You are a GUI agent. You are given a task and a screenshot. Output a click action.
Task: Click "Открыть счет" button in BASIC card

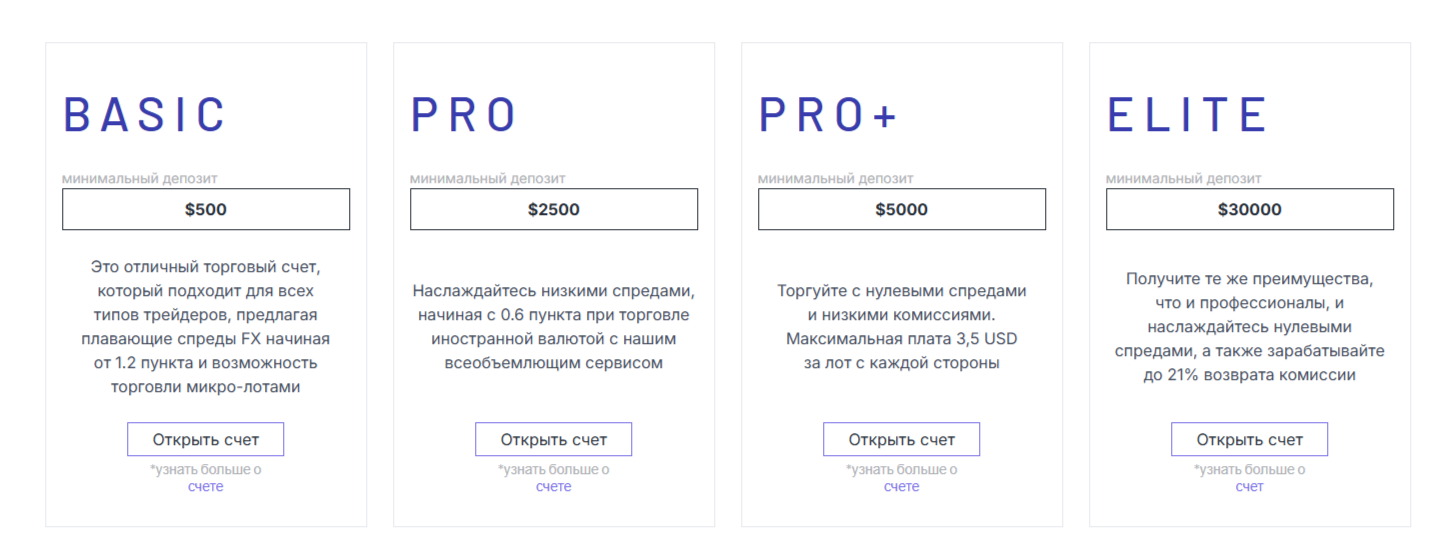click(x=205, y=439)
